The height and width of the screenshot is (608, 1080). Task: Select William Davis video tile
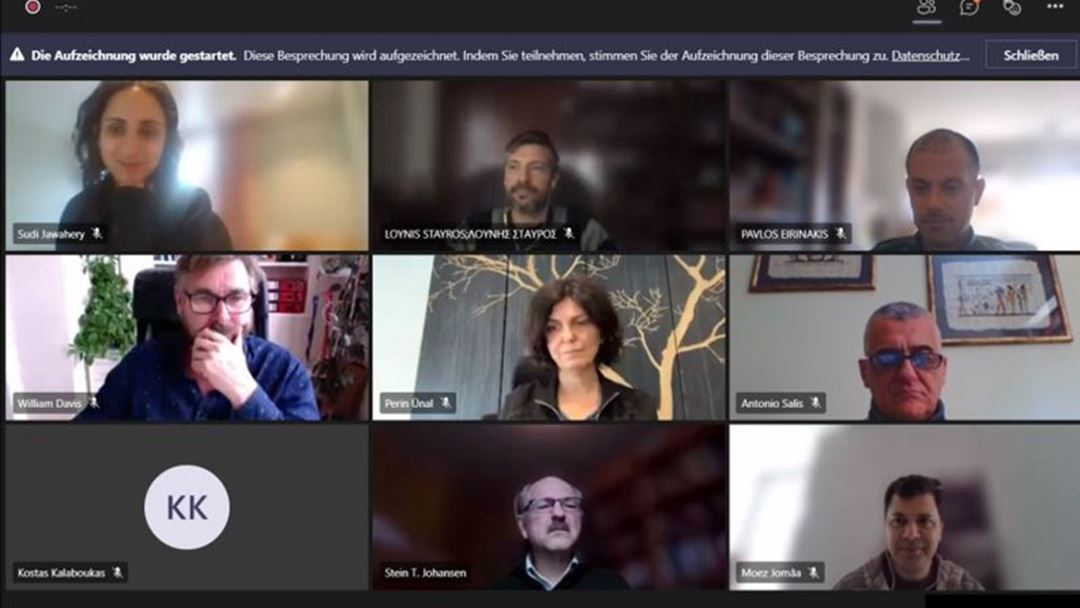[187, 337]
